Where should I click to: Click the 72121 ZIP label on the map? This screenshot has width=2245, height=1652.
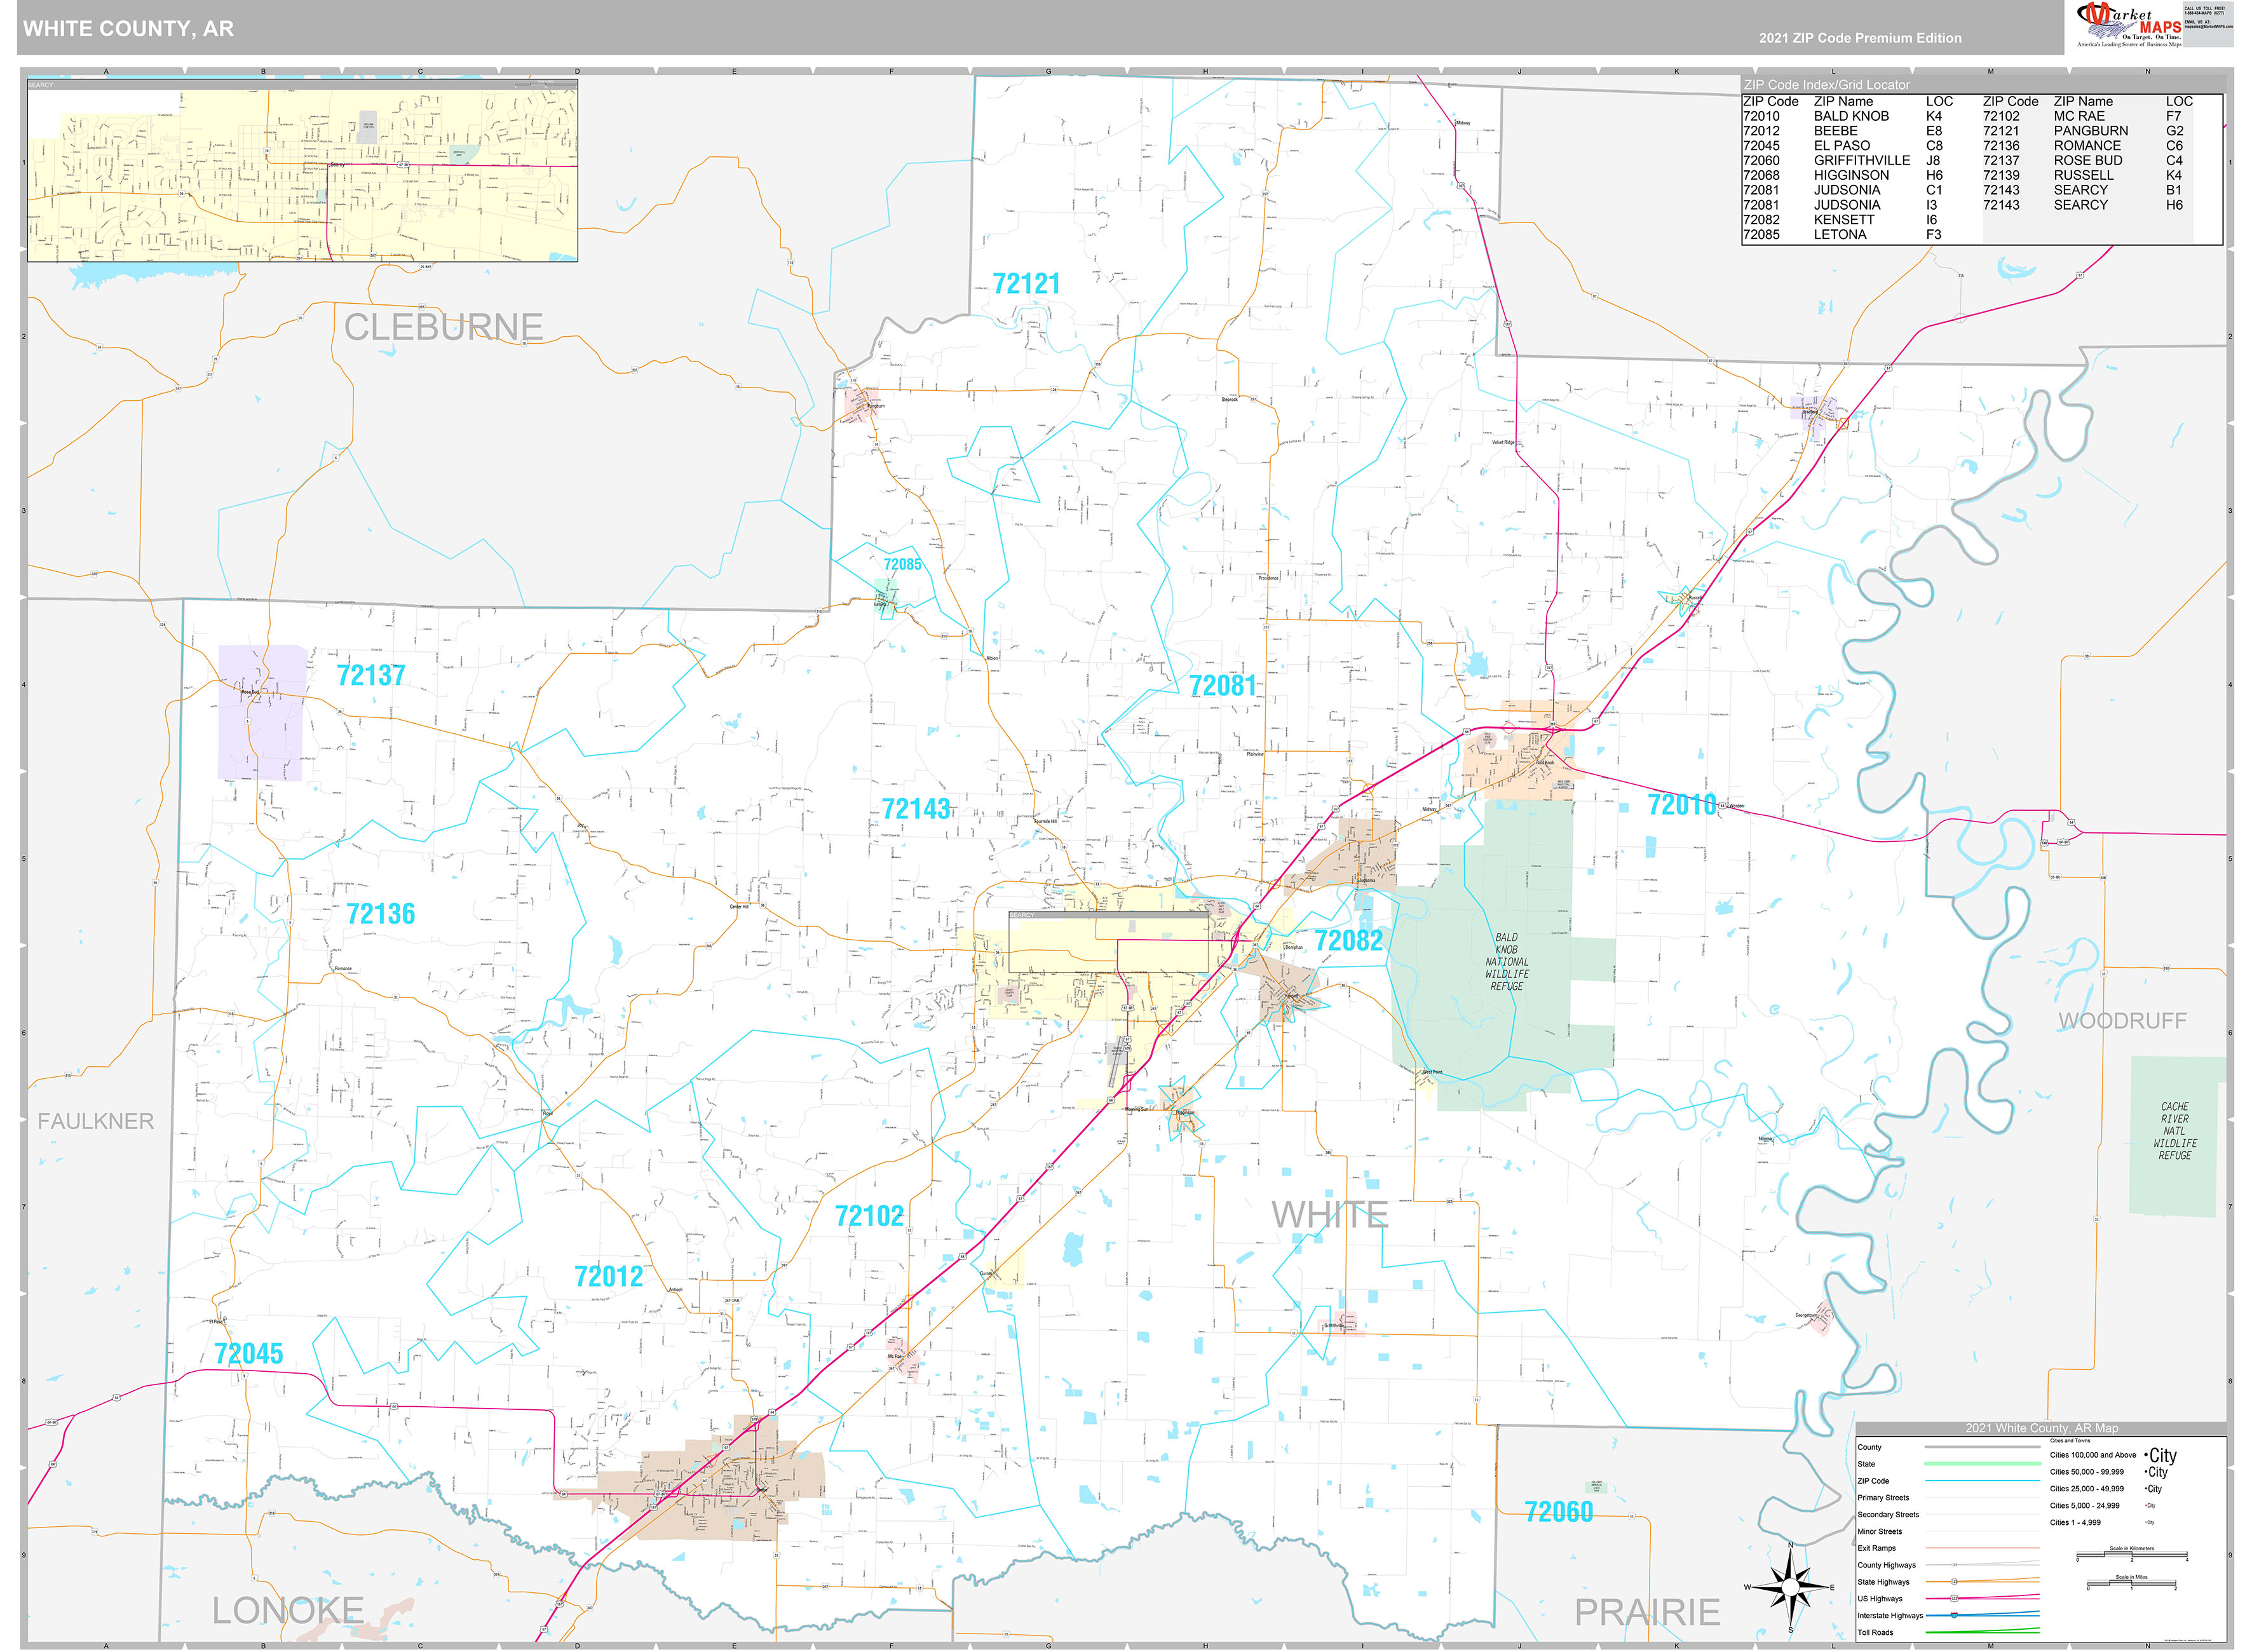[1025, 283]
